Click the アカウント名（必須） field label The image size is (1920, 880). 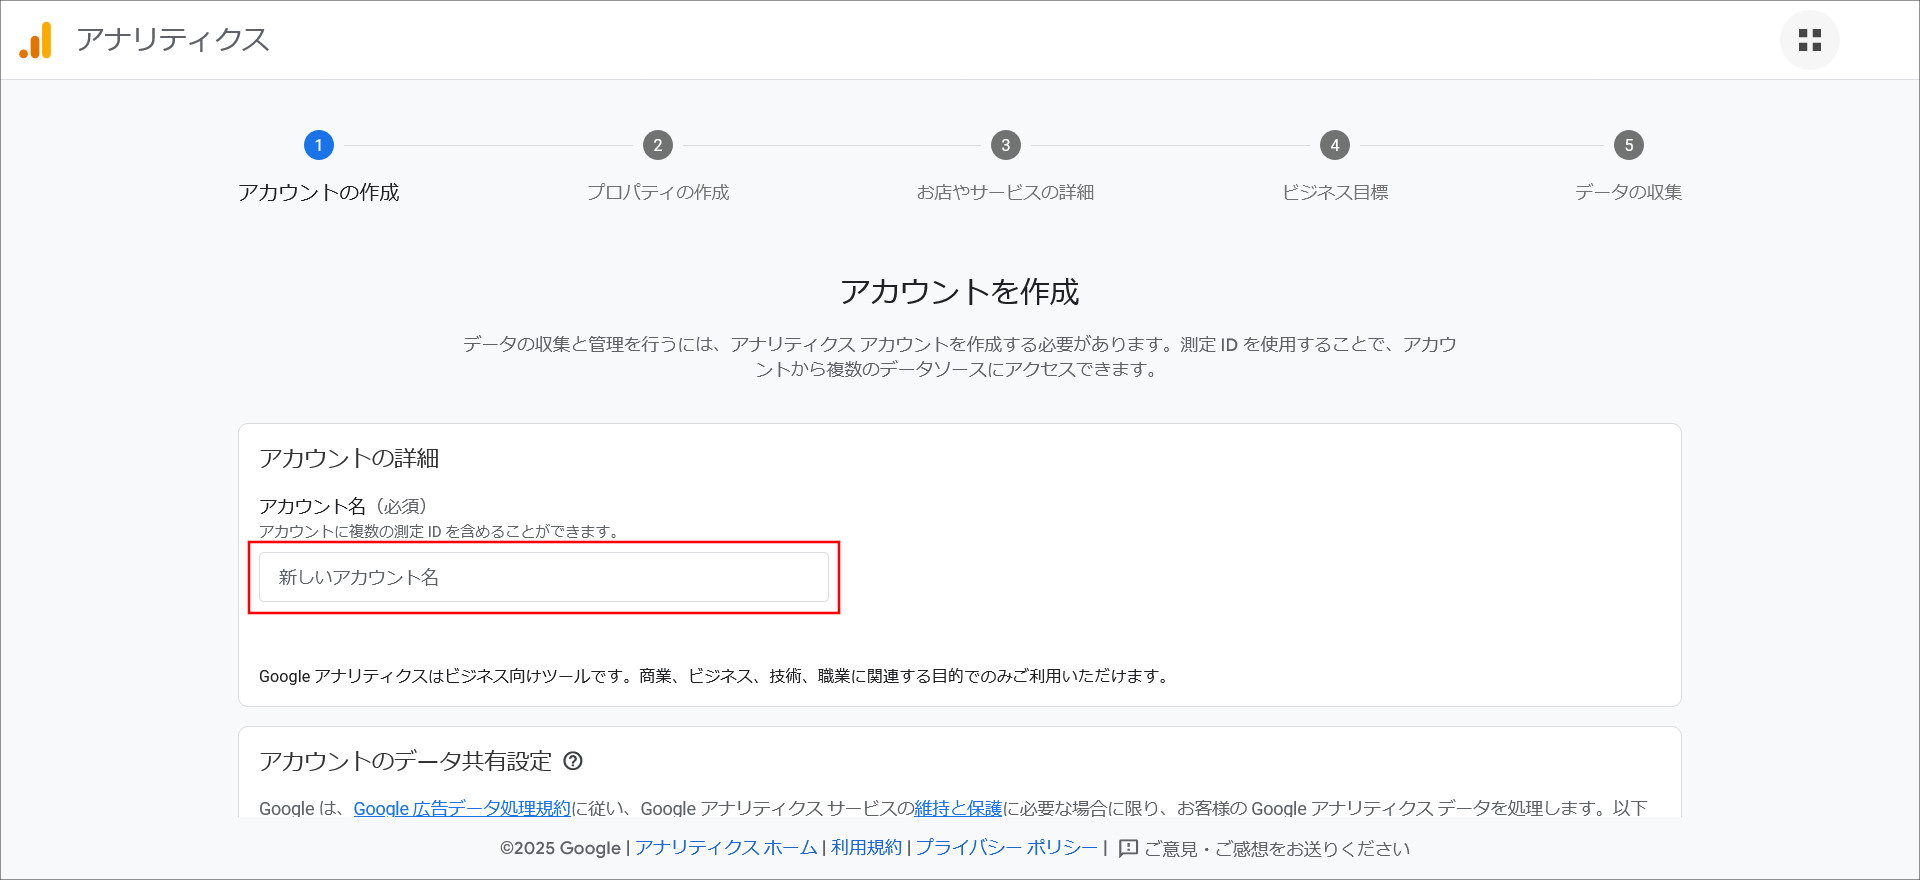(x=346, y=506)
